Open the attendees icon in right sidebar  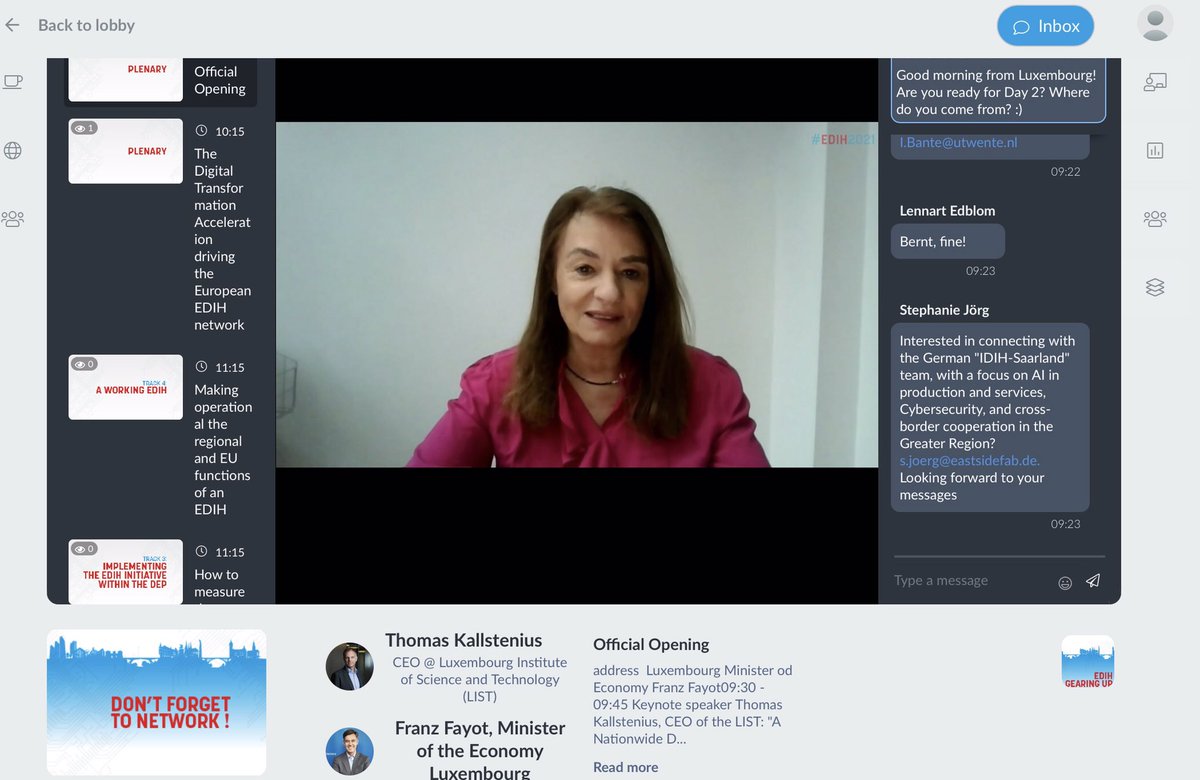[1155, 219]
